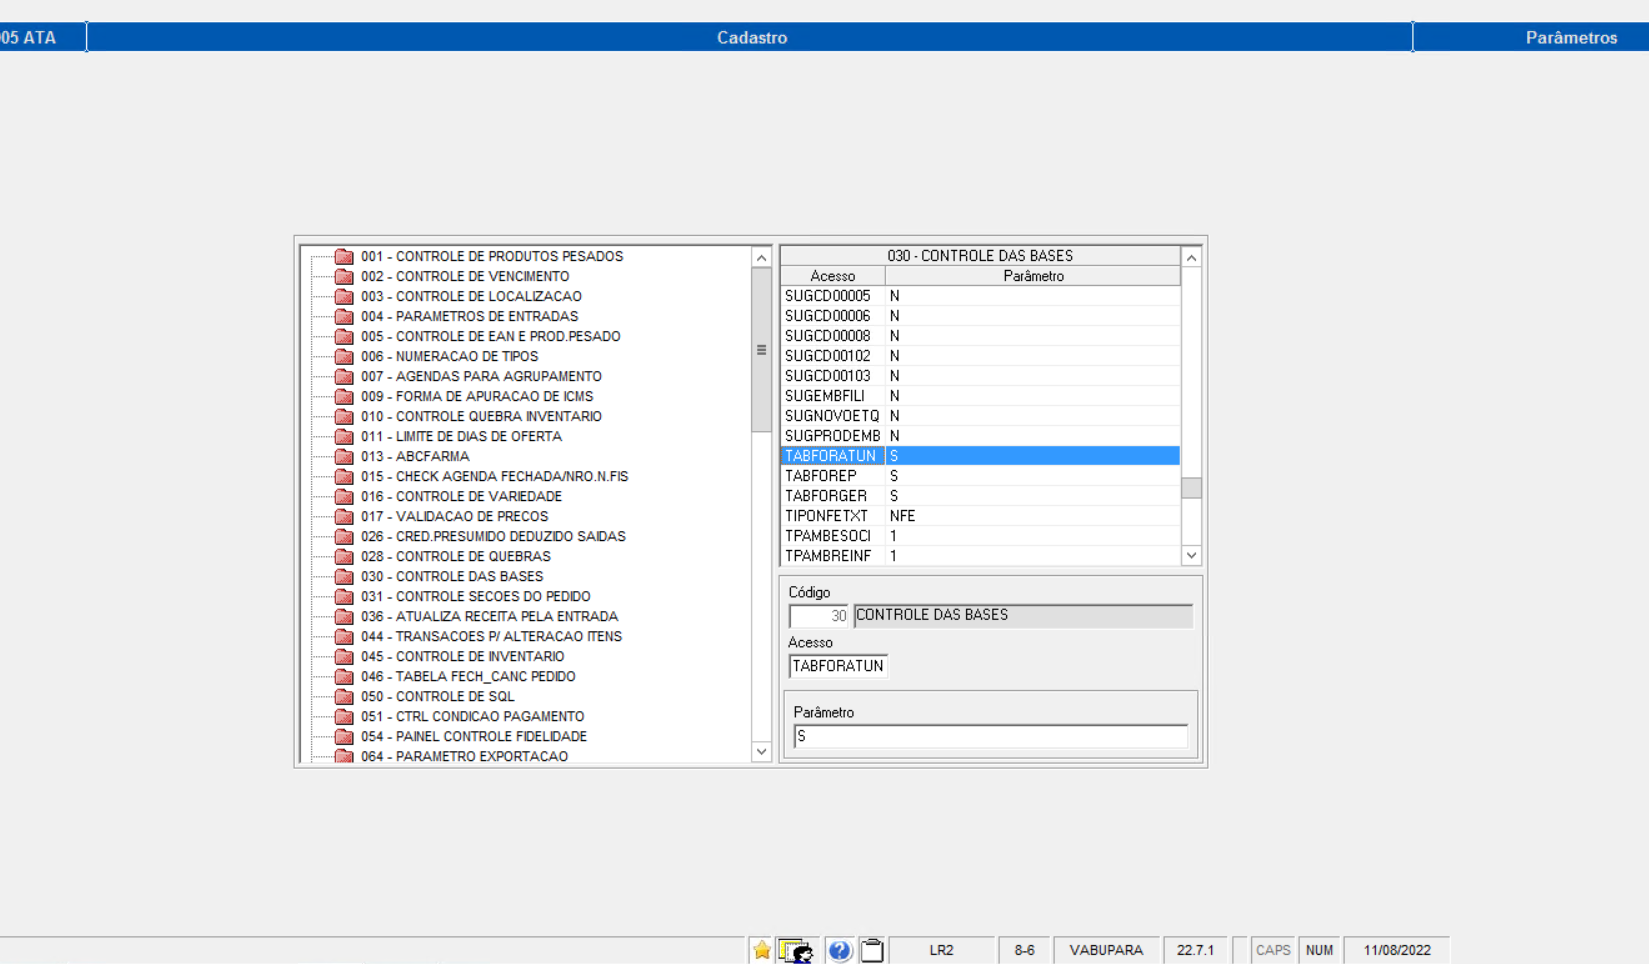Select 005 - CONTROLE DE EAN E PROD.PESADO
The width and height of the screenshot is (1649, 964).
[x=491, y=337]
